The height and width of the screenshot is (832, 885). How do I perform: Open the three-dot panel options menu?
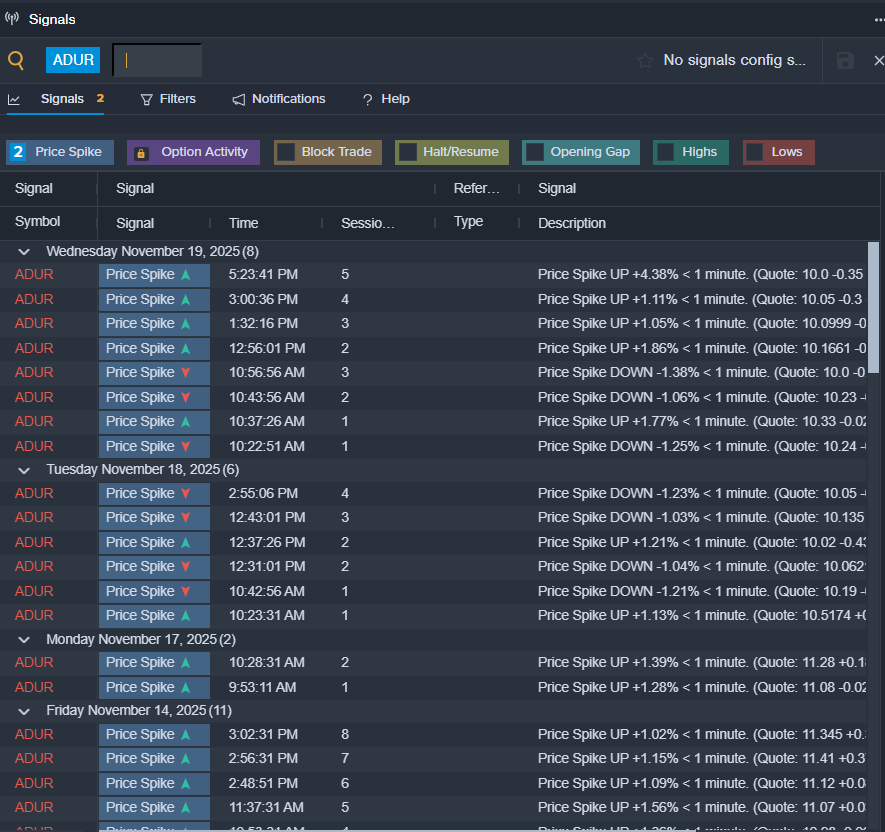[x=878, y=19]
